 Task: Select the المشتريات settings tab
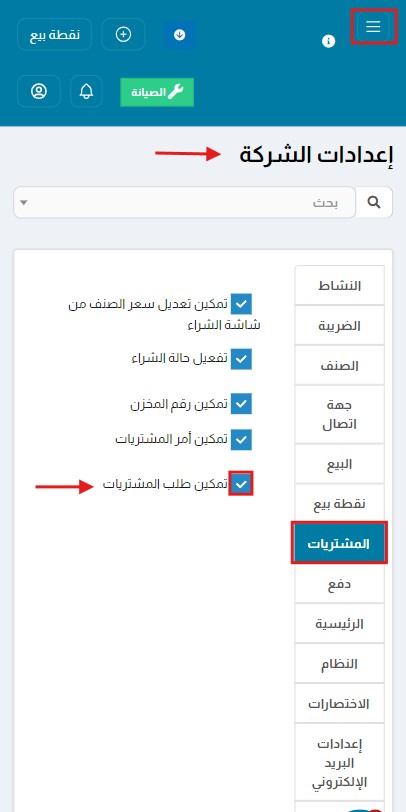click(339, 543)
